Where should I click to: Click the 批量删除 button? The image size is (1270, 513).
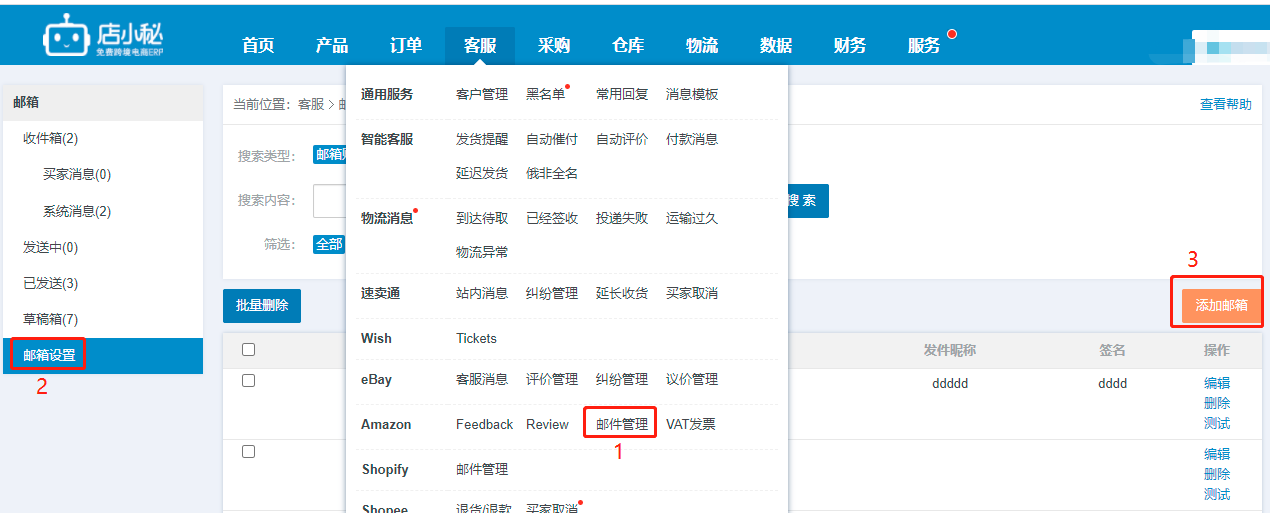click(262, 306)
